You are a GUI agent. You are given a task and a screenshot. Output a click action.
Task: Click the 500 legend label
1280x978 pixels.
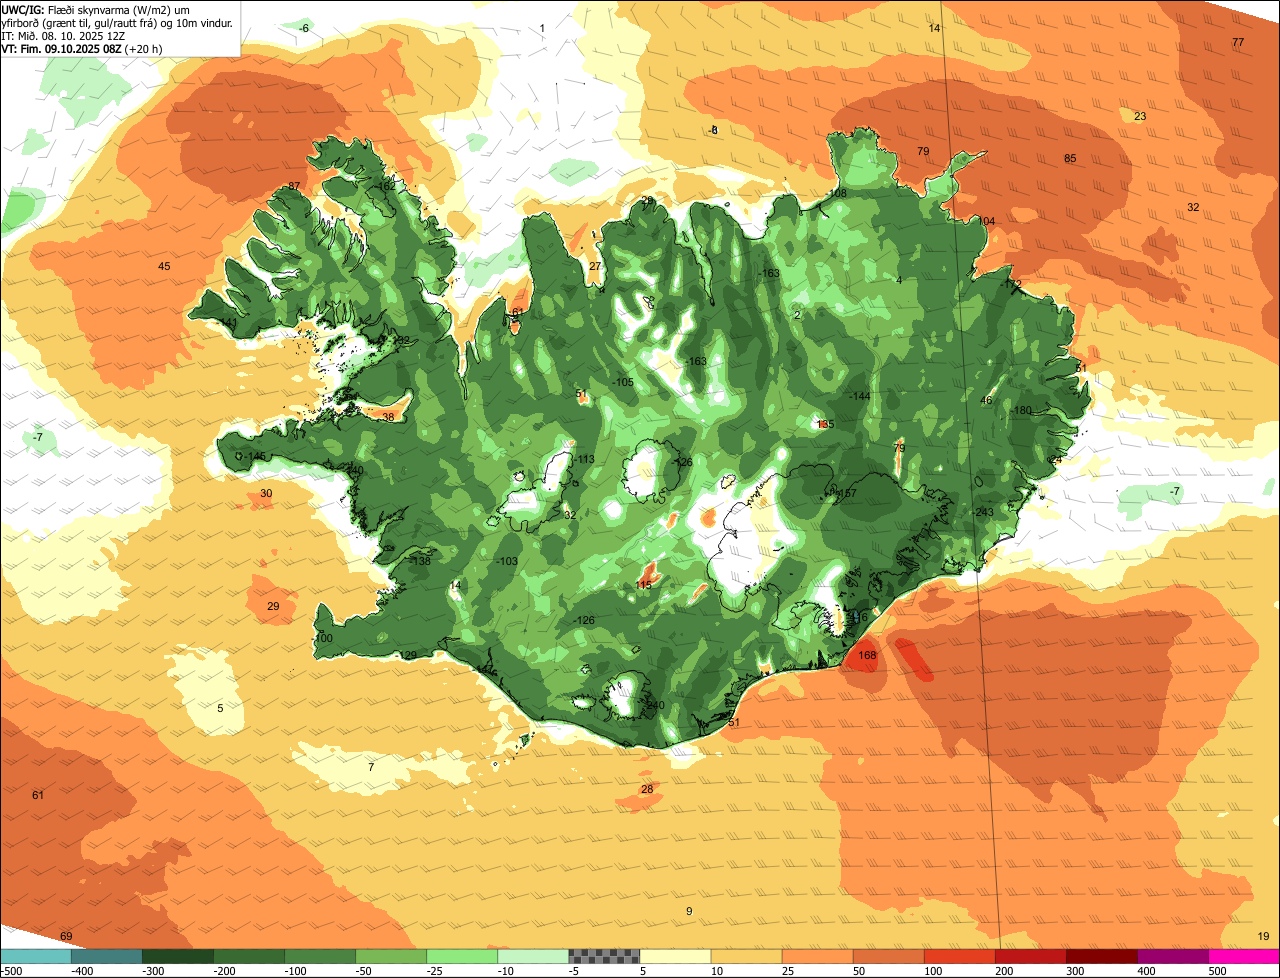click(1217, 971)
